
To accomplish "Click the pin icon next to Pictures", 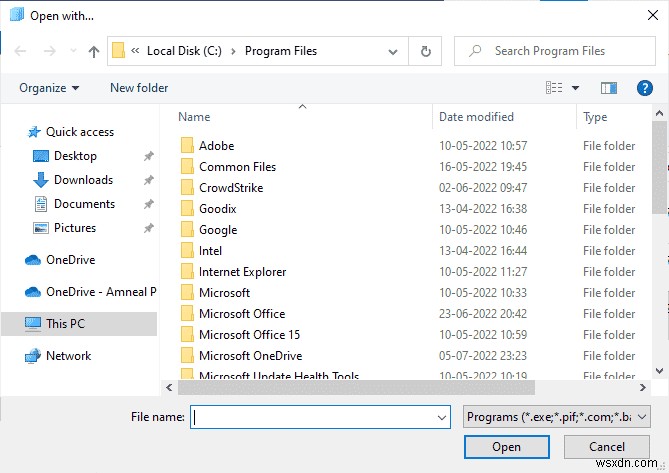I will pyautogui.click(x=148, y=228).
